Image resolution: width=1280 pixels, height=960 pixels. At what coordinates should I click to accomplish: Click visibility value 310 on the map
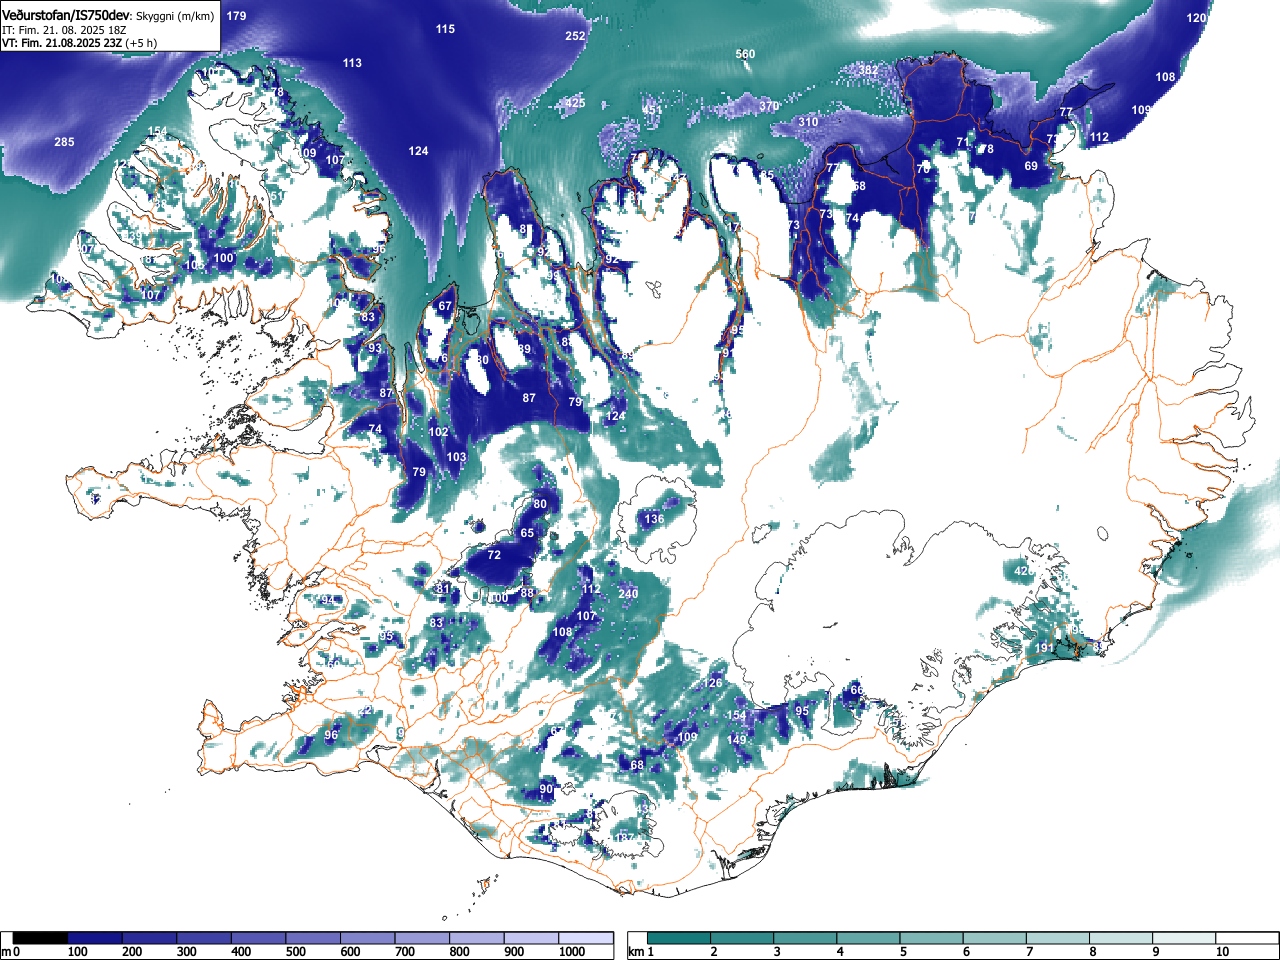[x=808, y=122]
